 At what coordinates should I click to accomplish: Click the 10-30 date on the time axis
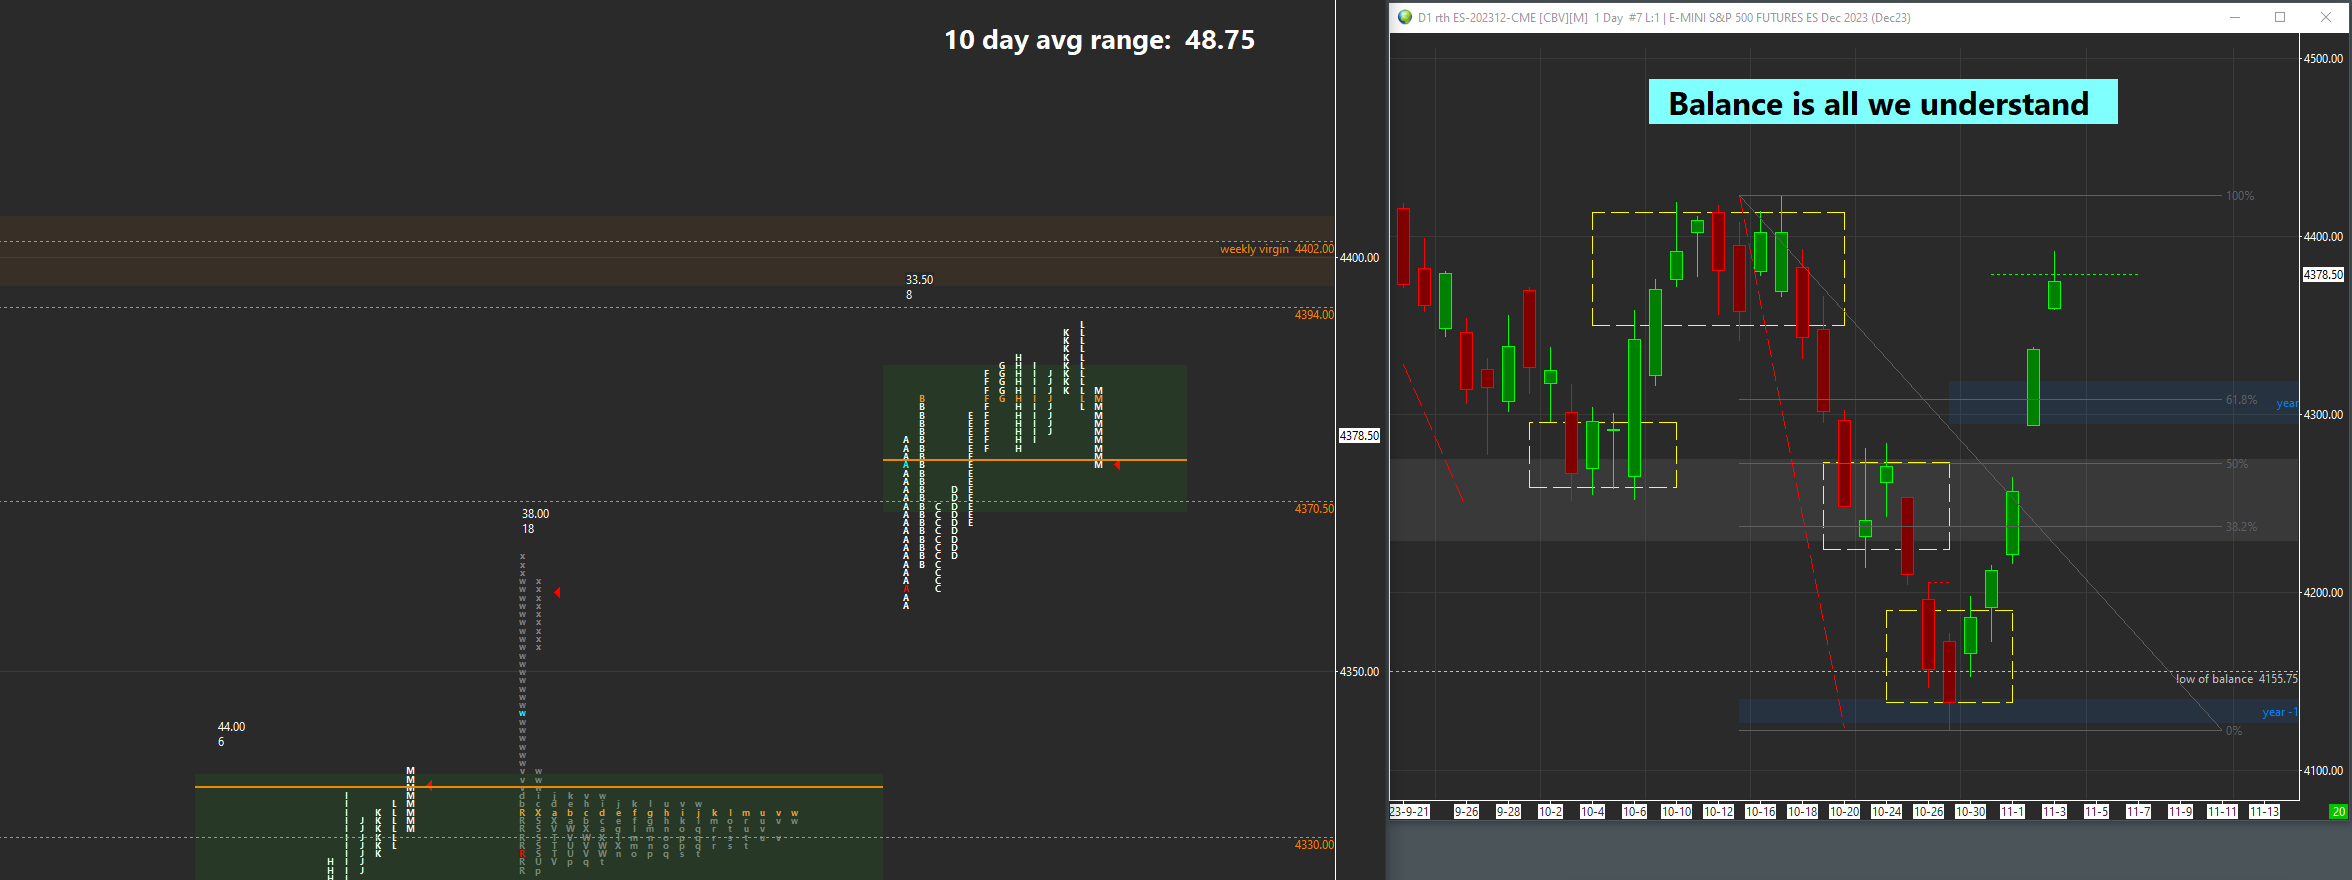tap(1970, 812)
